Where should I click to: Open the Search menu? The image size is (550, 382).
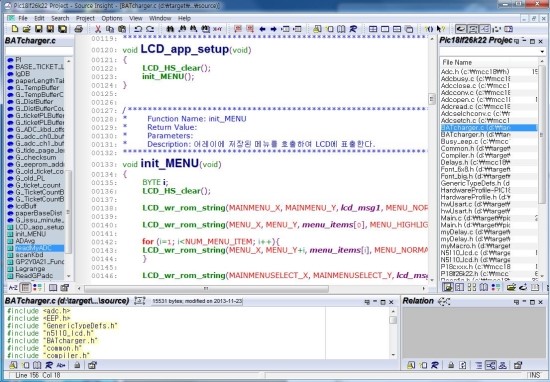pyautogui.click(x=60, y=18)
